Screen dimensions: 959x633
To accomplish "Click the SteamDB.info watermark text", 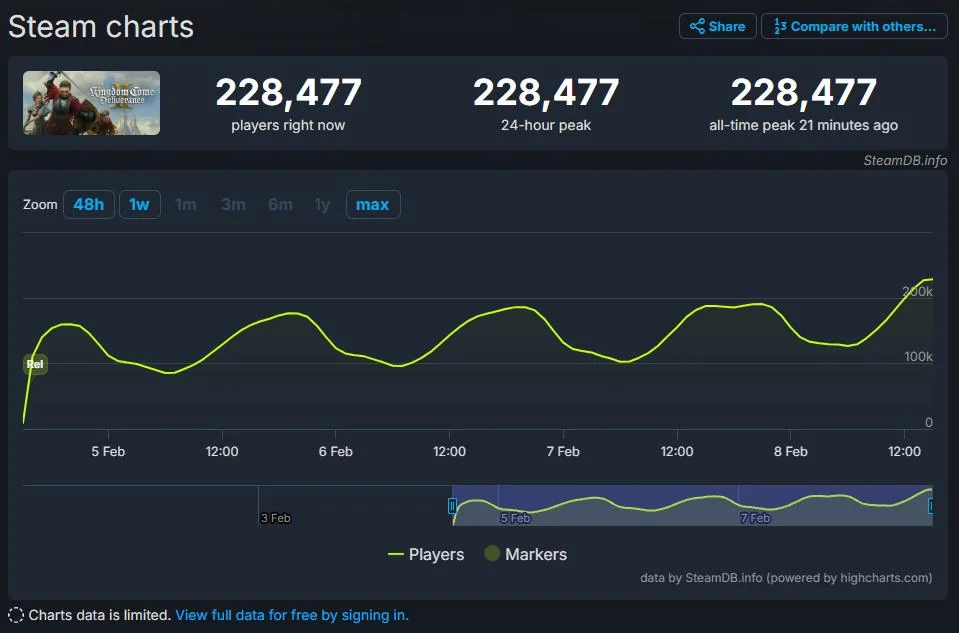I will click(905, 160).
